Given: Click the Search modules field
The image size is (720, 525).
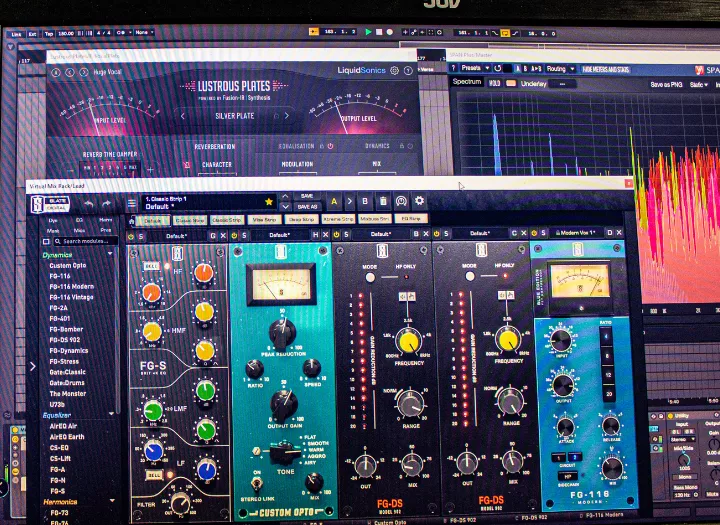Looking at the screenshot, I should [85, 241].
